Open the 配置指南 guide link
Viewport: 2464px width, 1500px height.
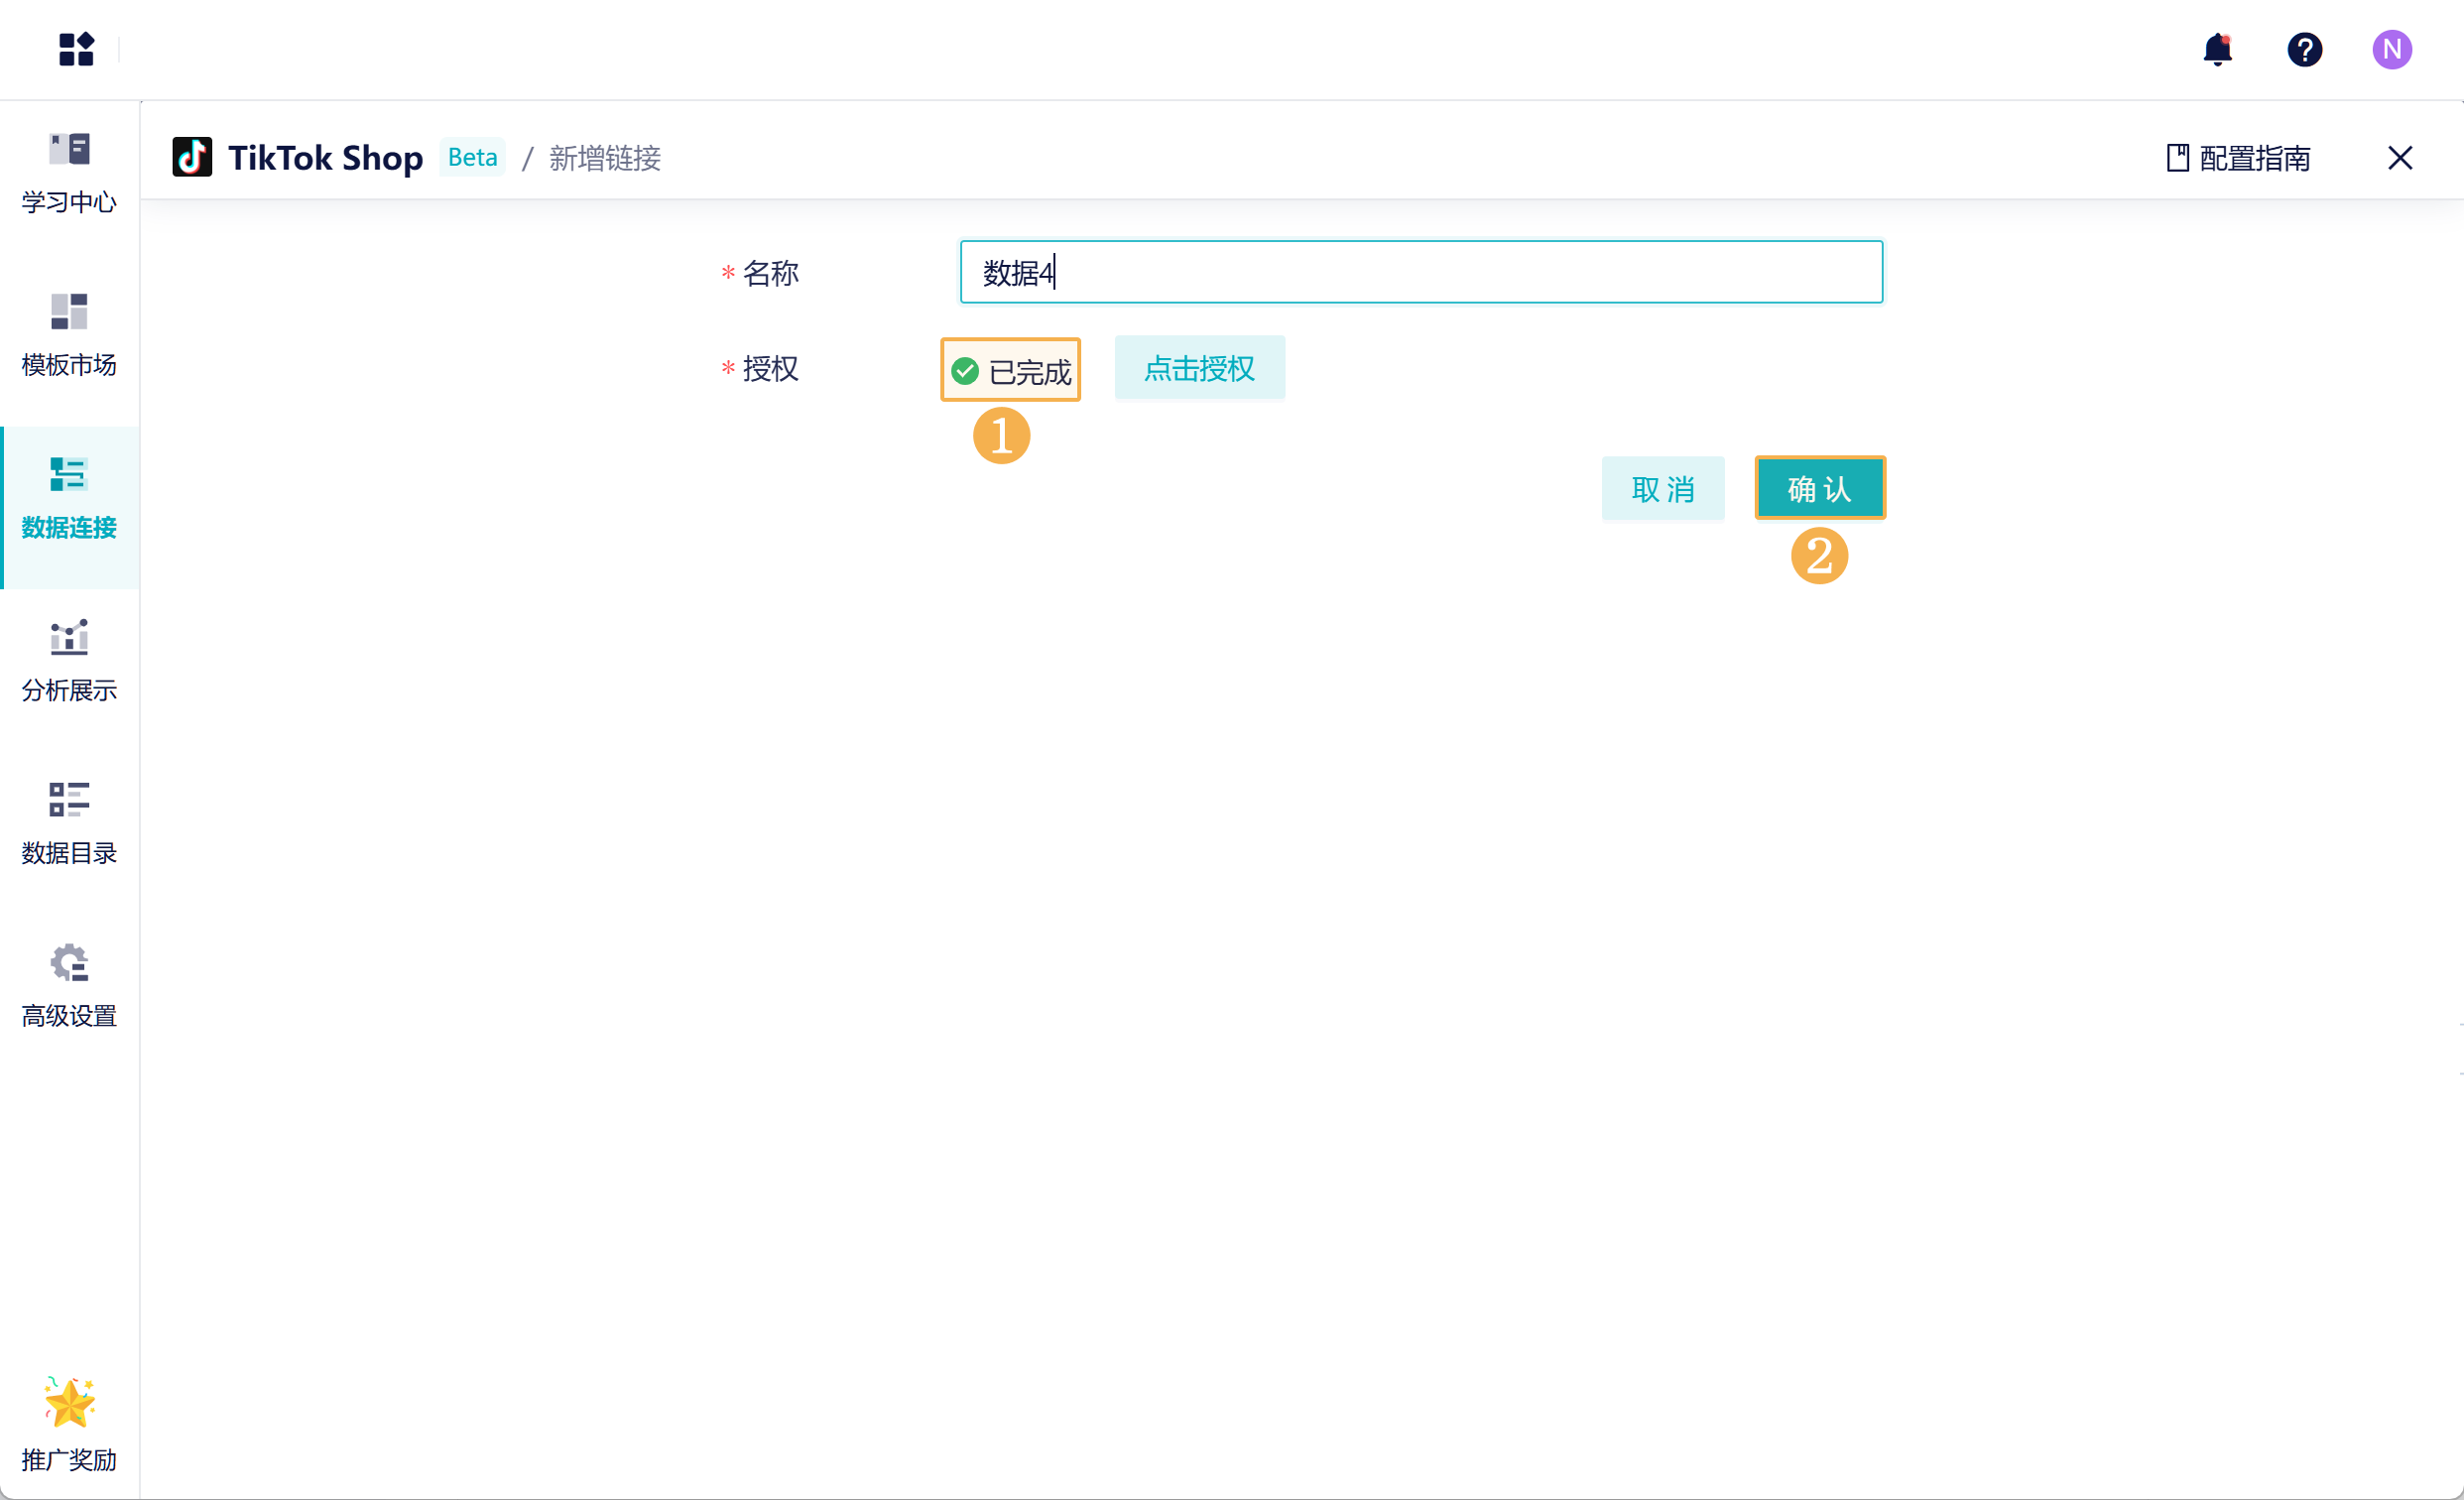[x=2238, y=158]
